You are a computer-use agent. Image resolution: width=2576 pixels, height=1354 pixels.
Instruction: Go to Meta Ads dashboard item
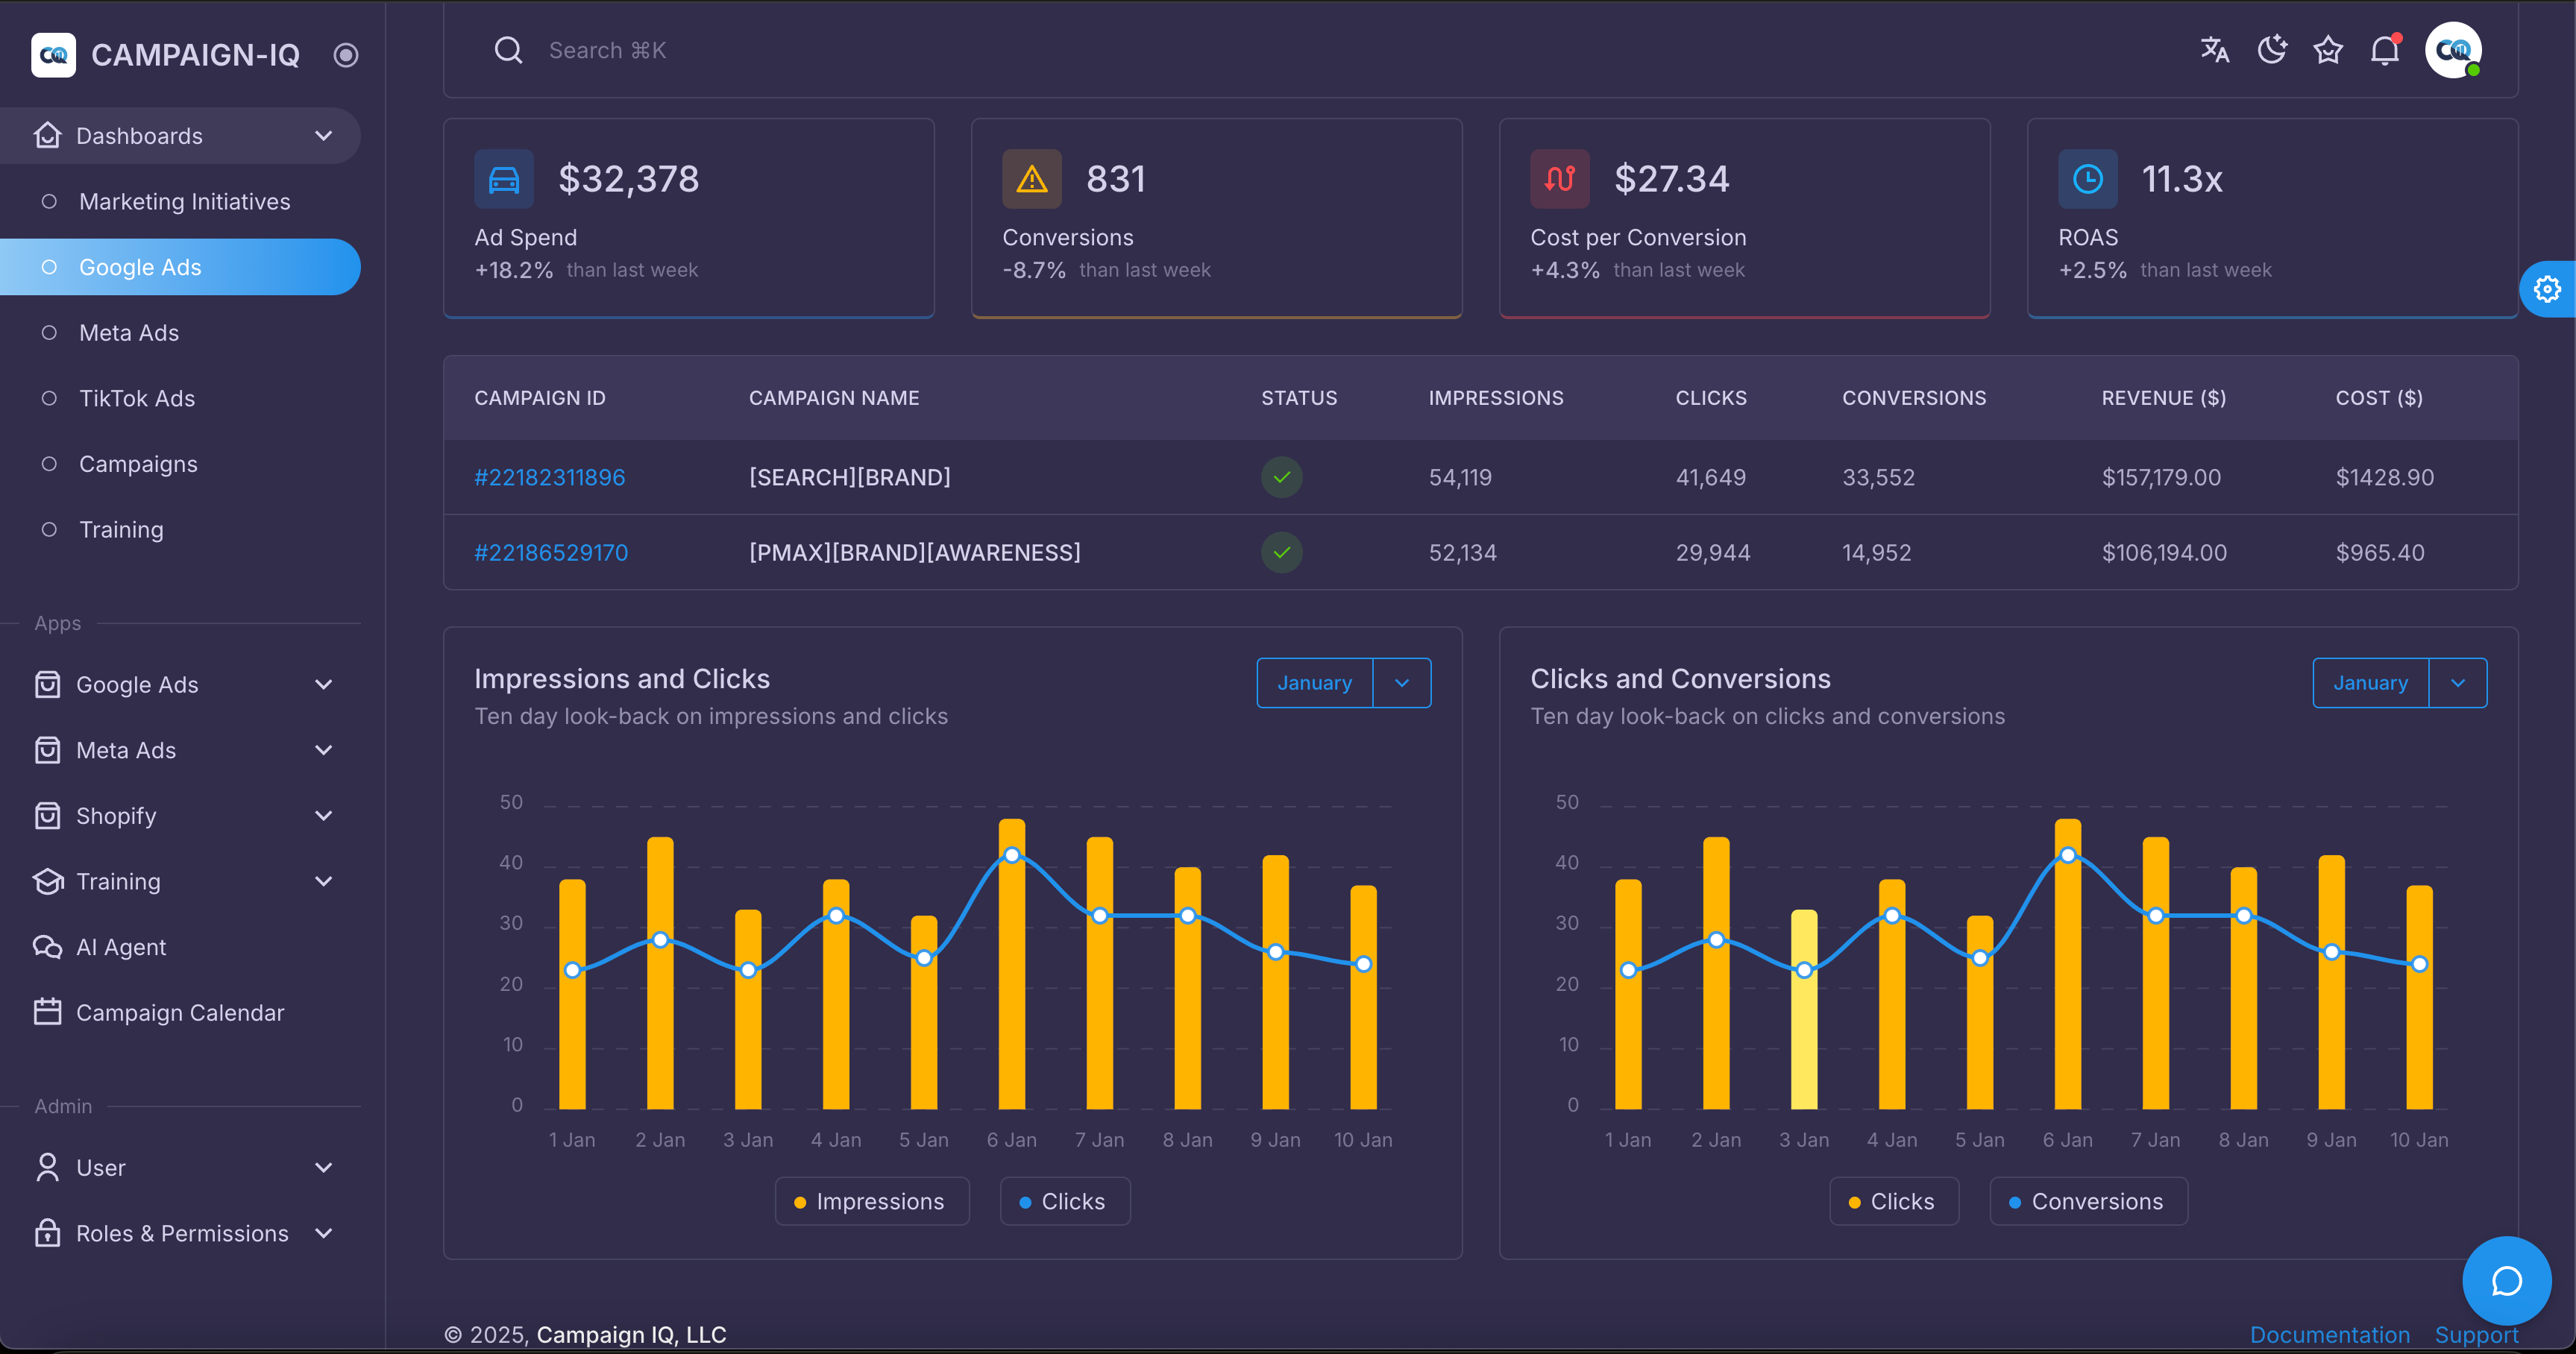point(129,333)
